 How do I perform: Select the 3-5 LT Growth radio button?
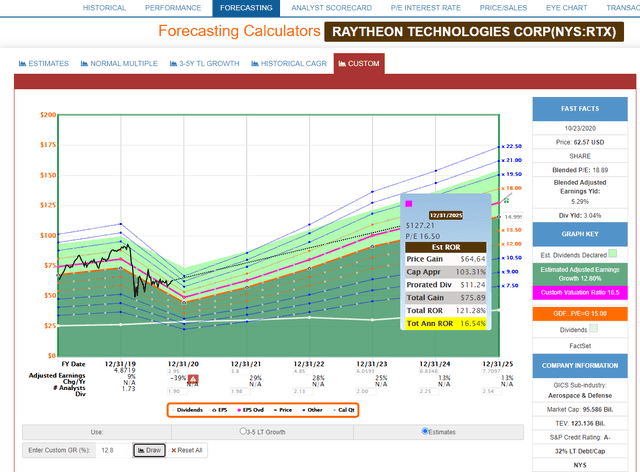(x=243, y=431)
